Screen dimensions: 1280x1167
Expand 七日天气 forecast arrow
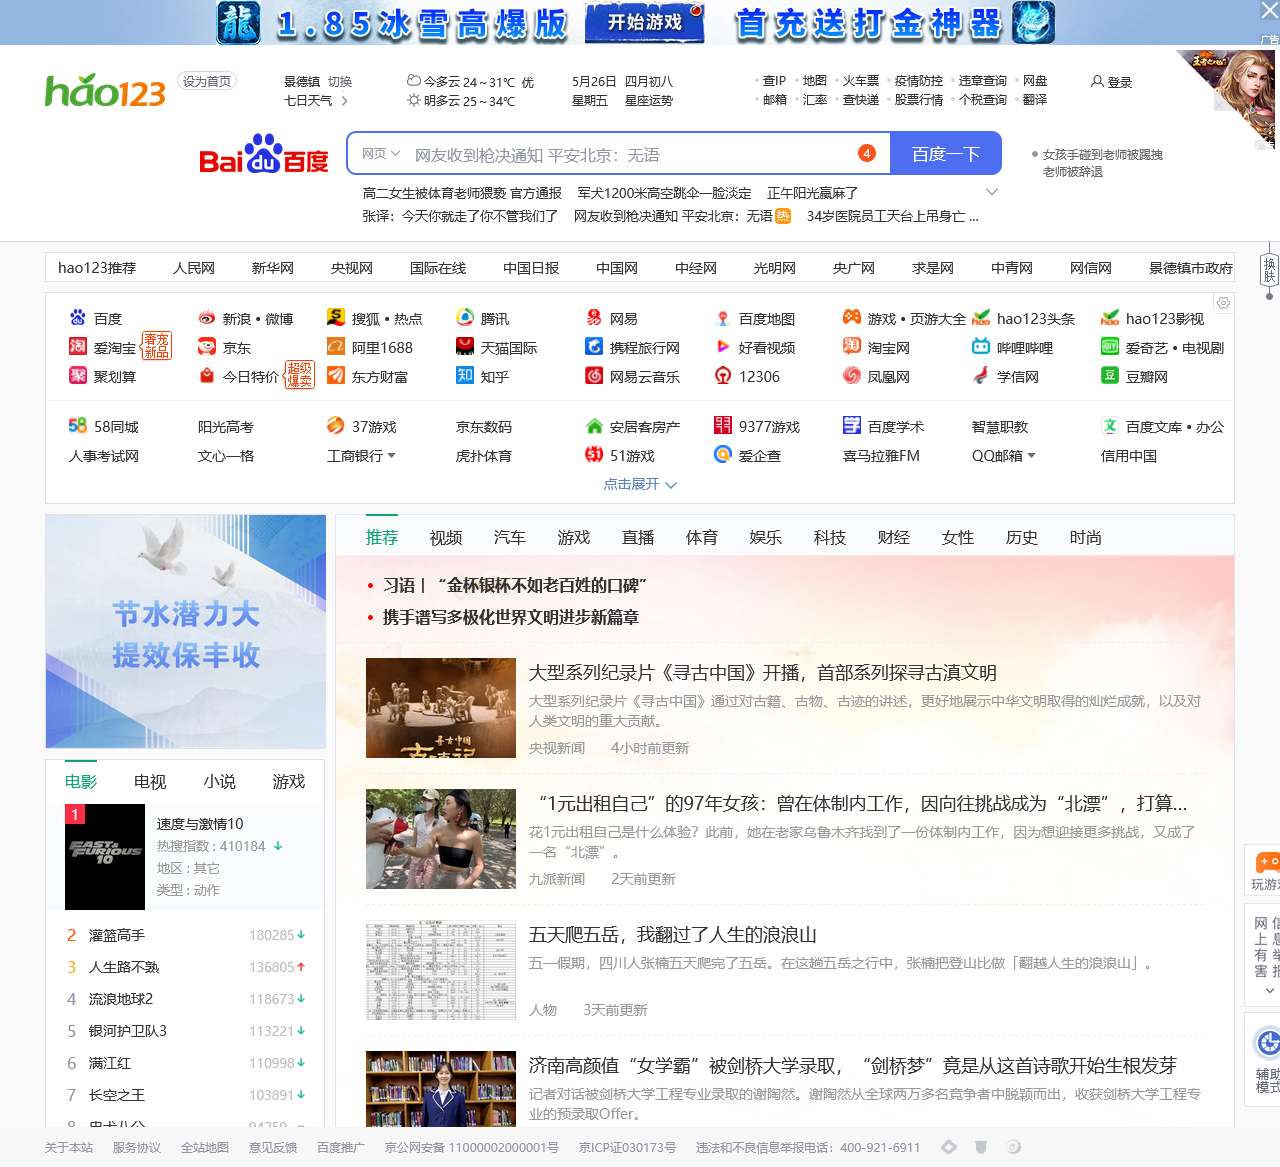pos(344,101)
